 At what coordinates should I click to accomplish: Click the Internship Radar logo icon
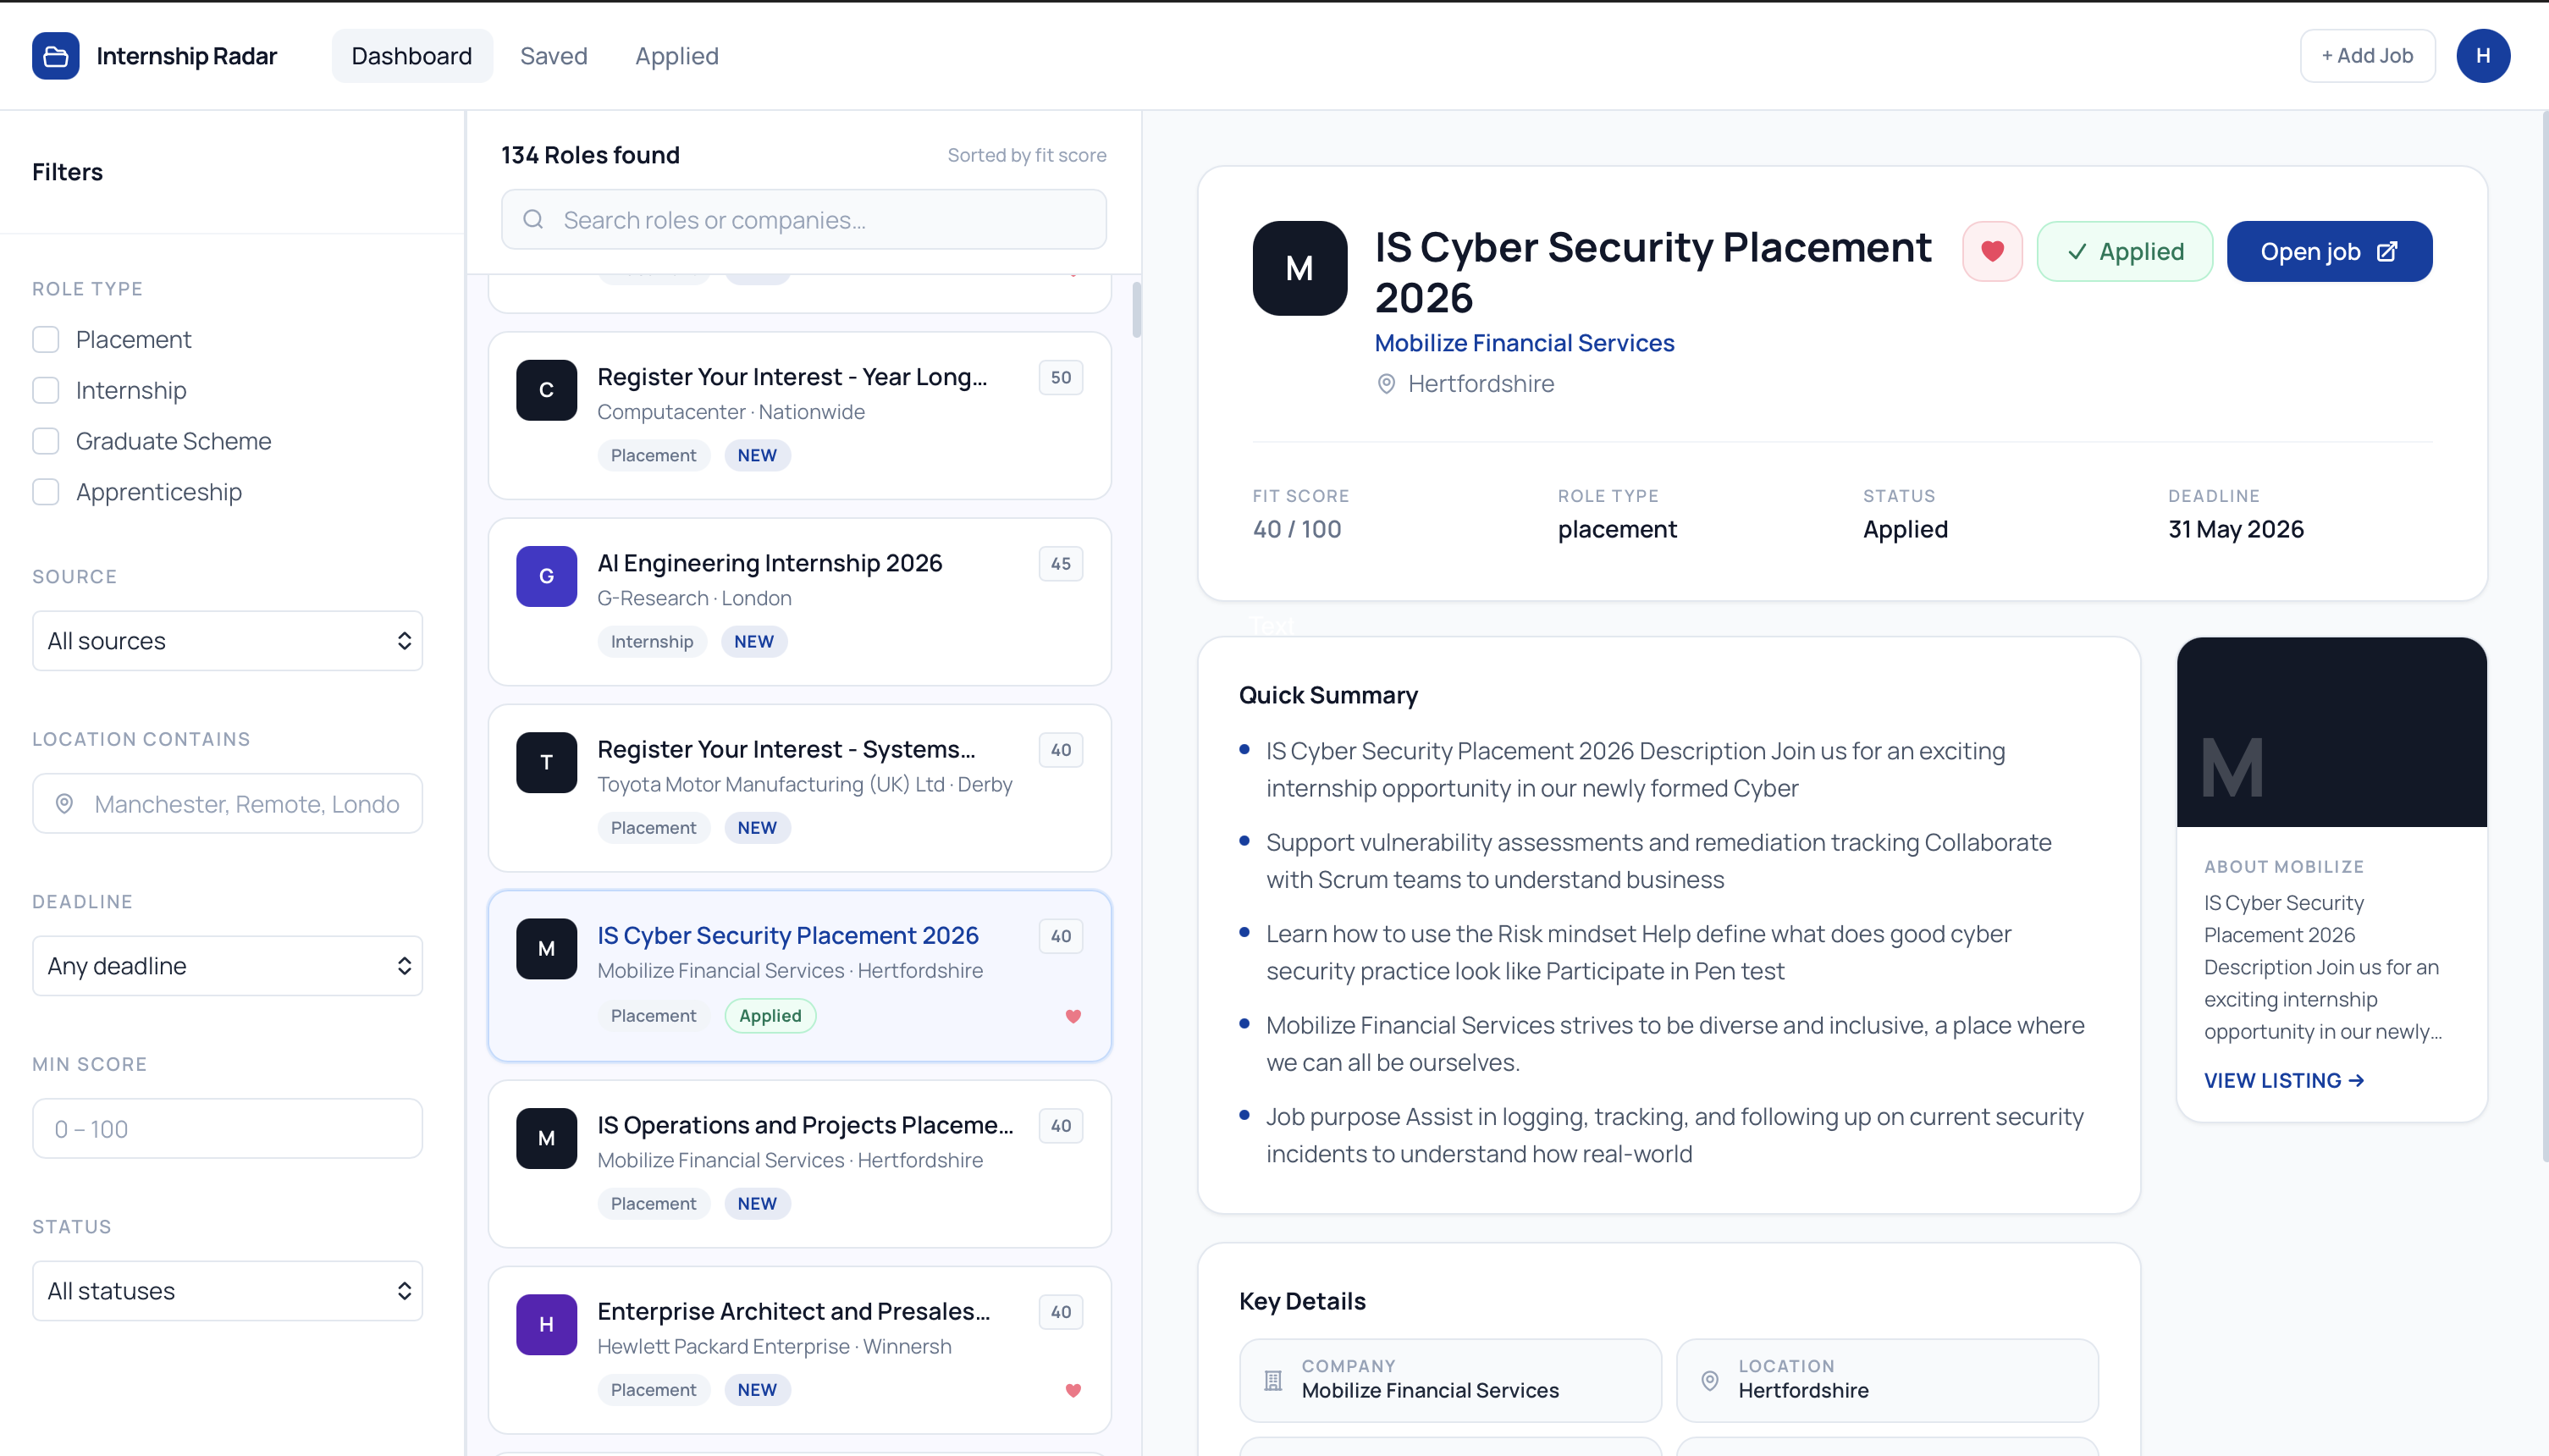point(55,56)
